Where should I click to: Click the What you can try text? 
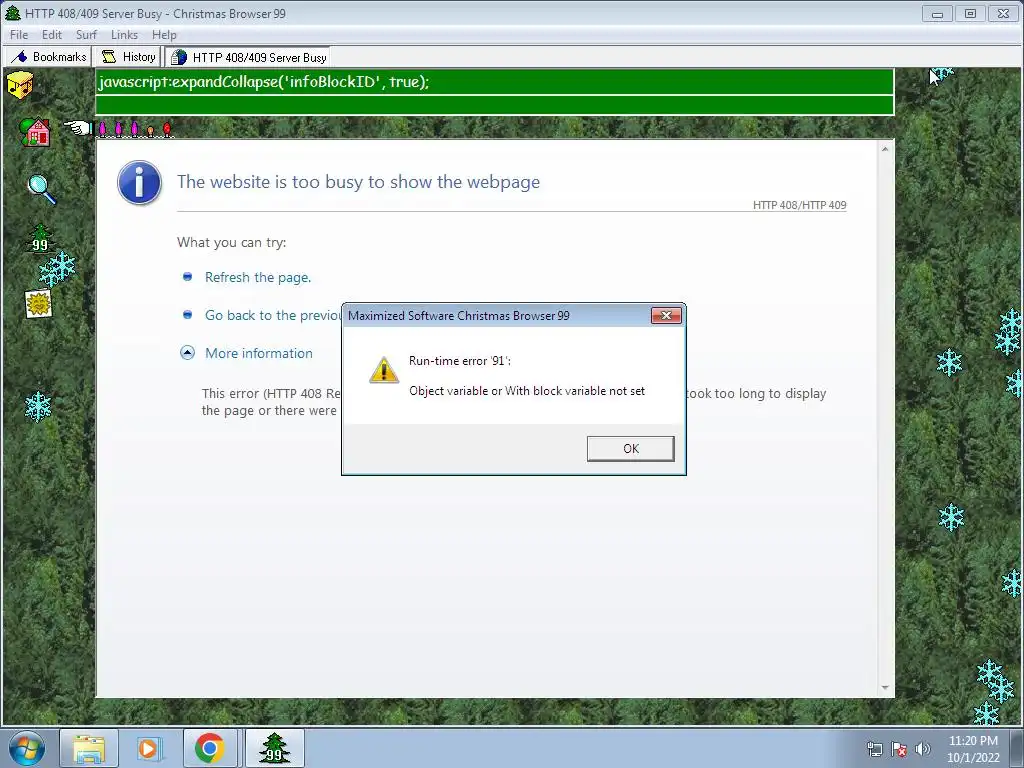tap(232, 242)
